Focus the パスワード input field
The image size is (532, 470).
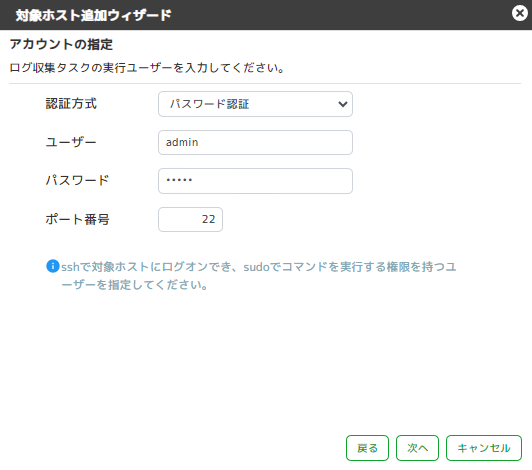point(255,181)
